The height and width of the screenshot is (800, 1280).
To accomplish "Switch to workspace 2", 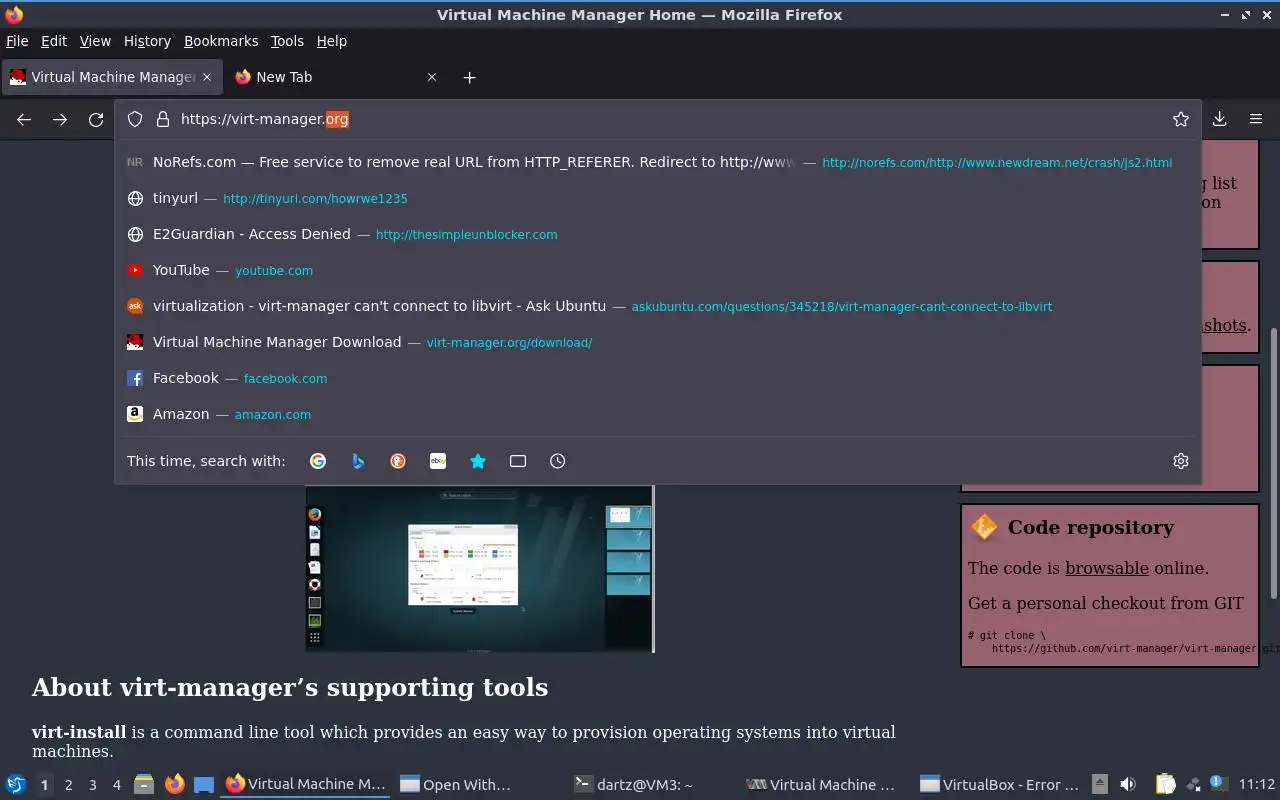I will 68,785.
